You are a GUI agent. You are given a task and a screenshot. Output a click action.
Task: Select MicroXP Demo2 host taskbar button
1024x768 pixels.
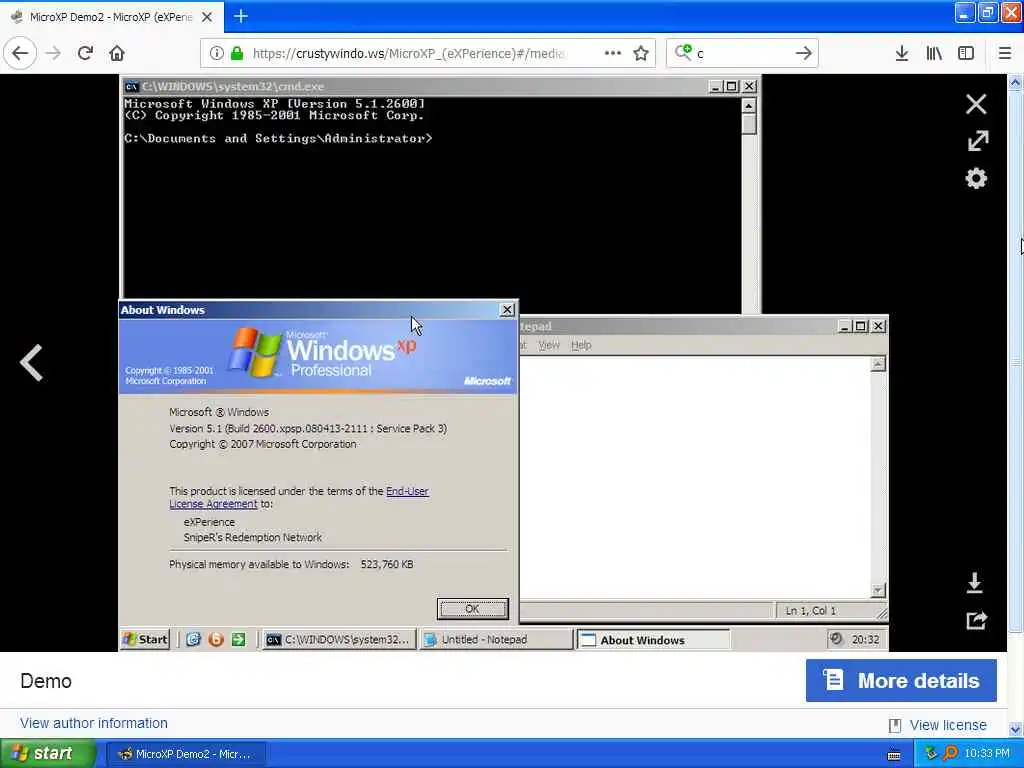[186, 754]
